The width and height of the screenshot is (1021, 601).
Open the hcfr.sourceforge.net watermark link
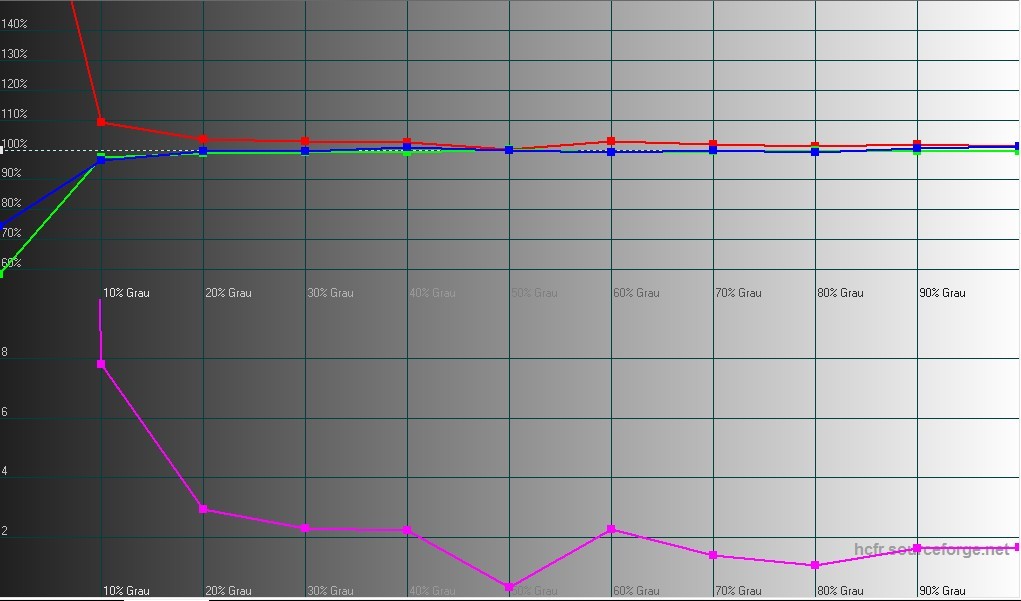(933, 550)
